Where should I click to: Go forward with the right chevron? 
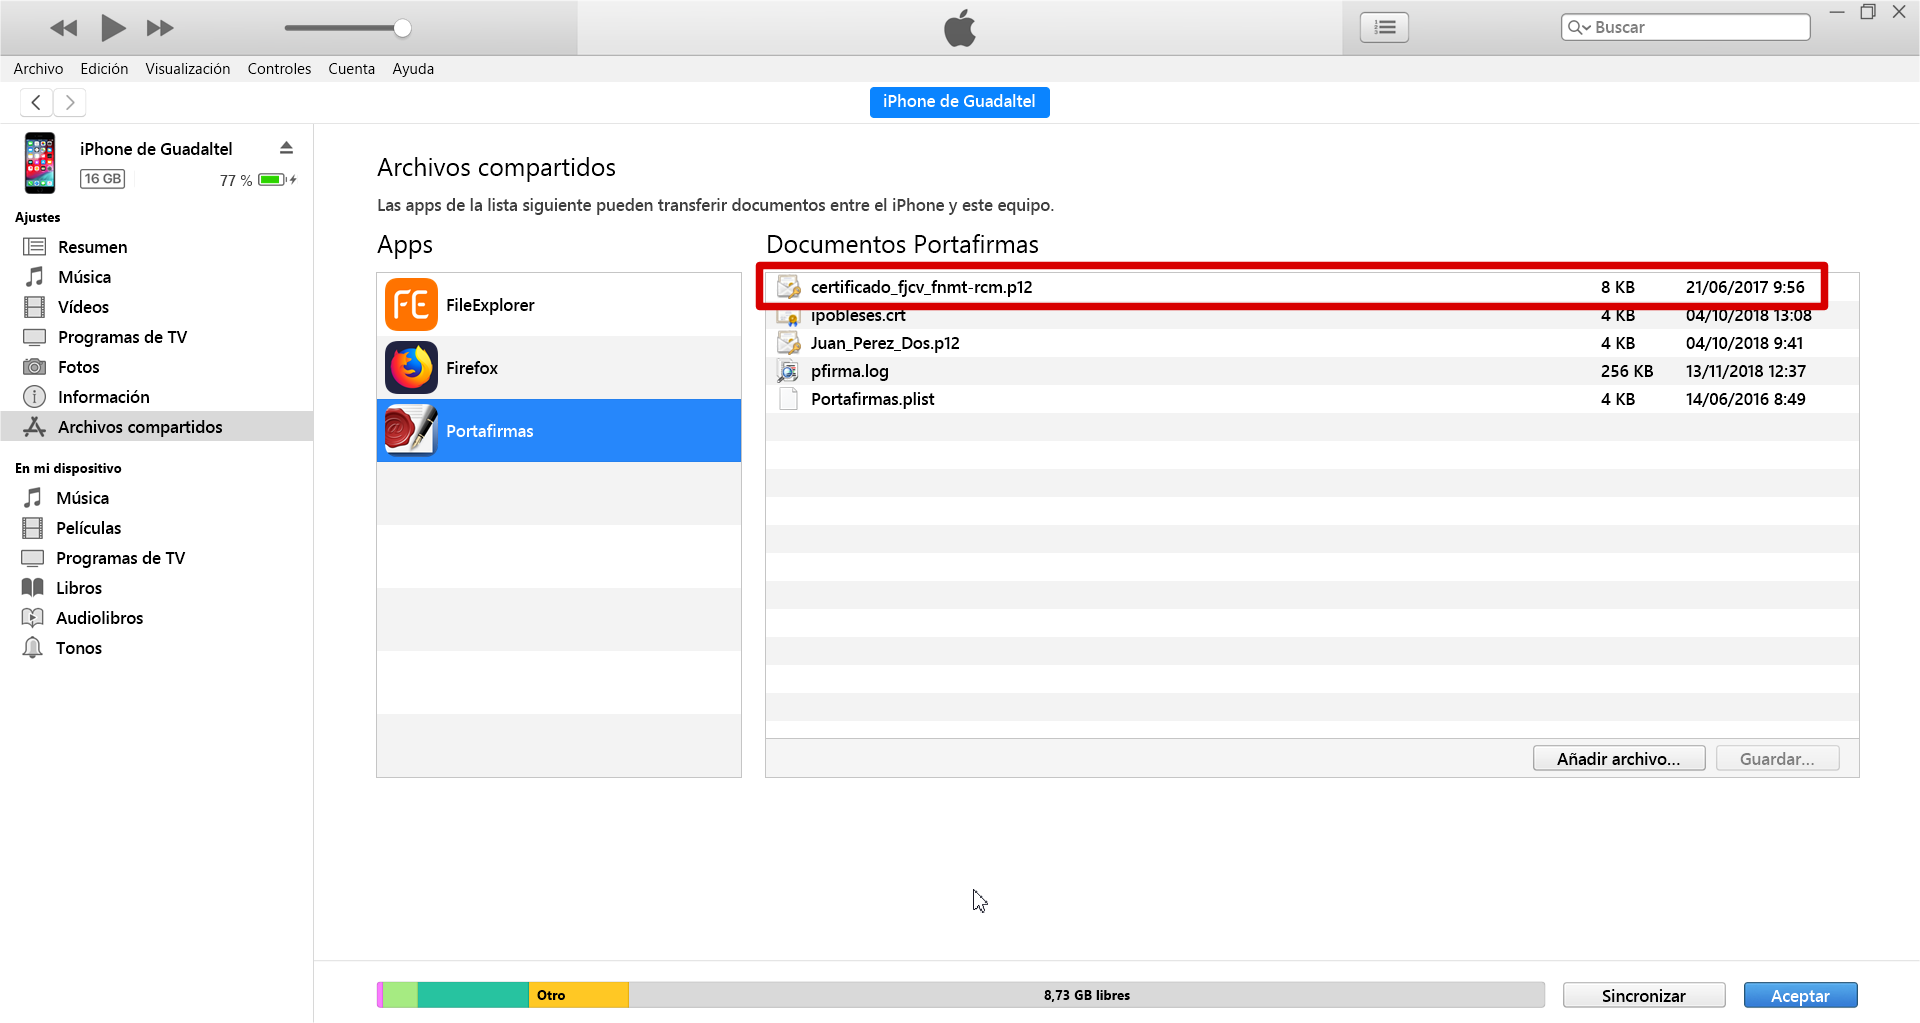click(70, 102)
